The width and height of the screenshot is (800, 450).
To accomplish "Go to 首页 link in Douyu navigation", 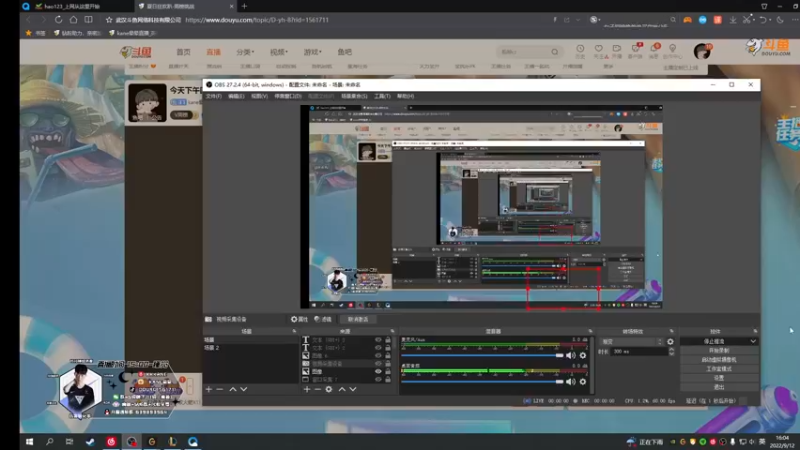I will point(183,52).
